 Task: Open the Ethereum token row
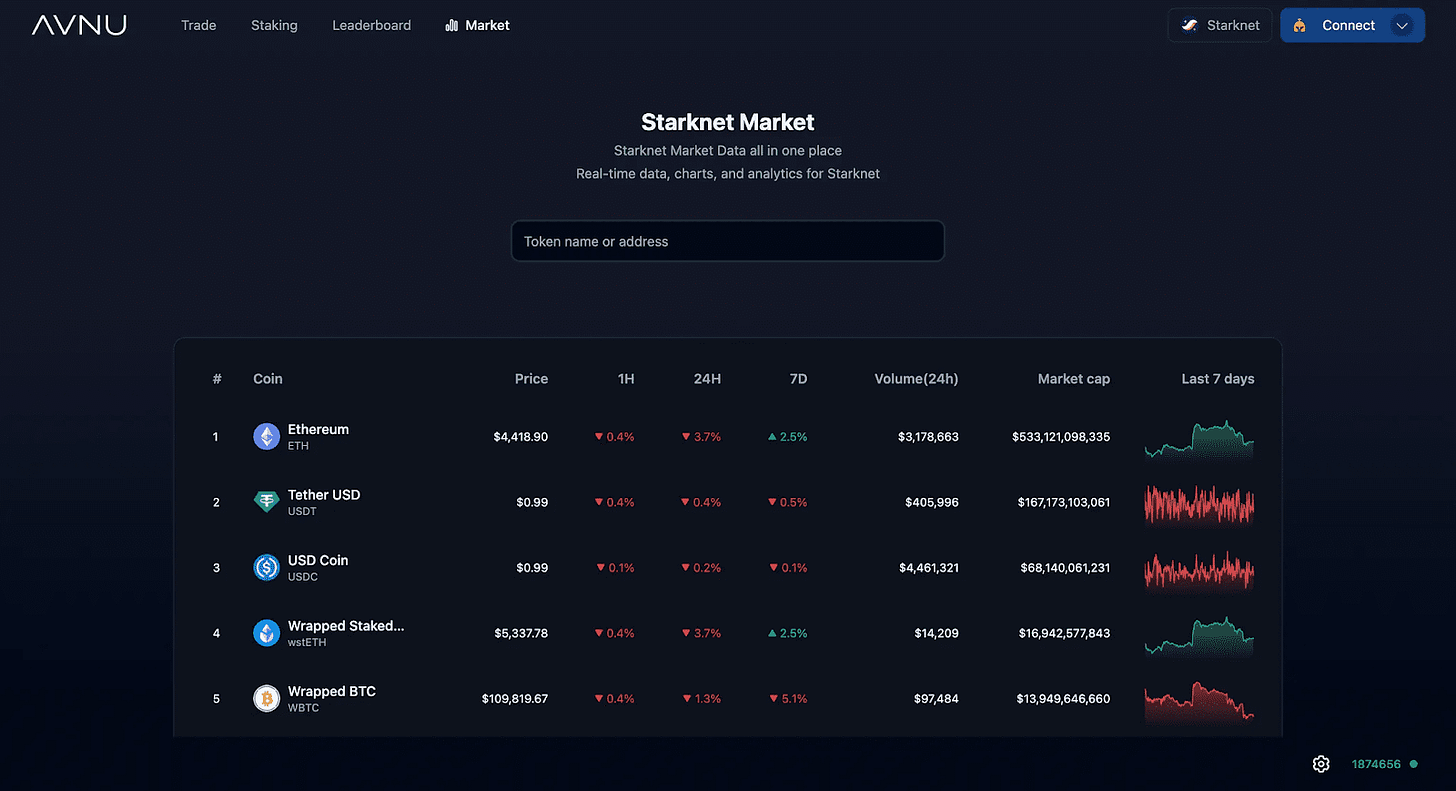coord(728,437)
